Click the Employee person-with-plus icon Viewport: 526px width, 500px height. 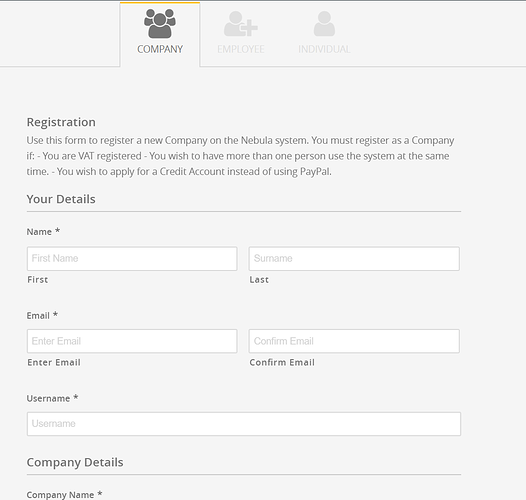coord(241,24)
